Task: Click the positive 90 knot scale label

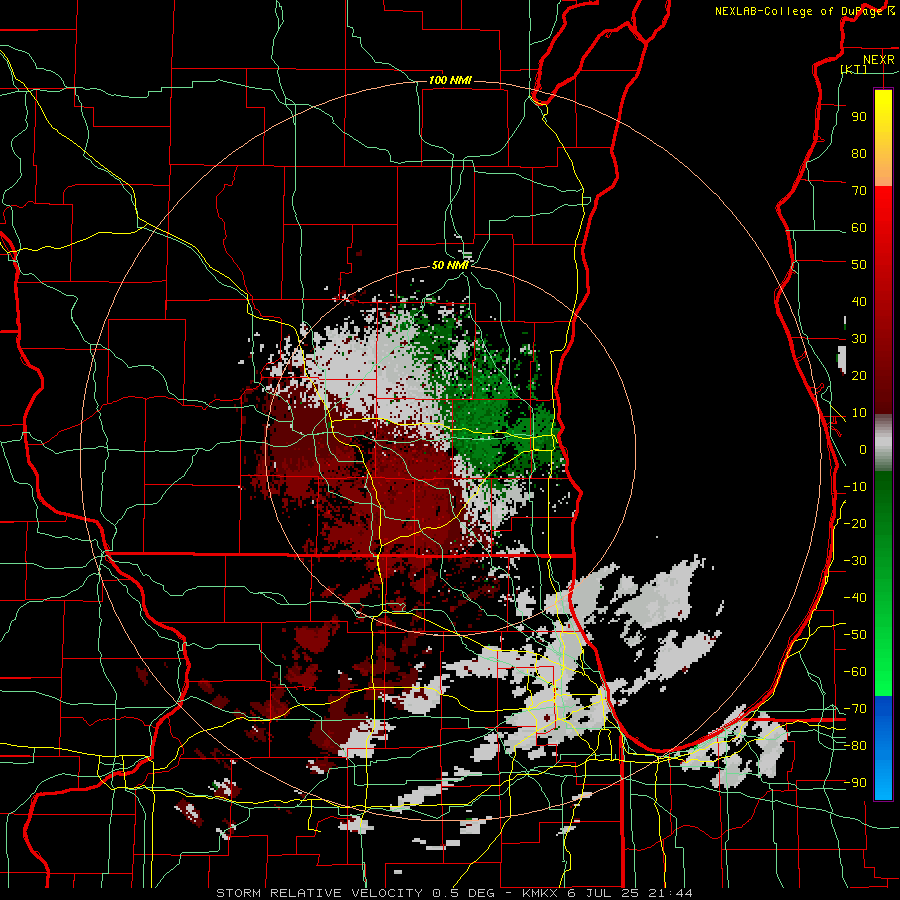Action: [859, 117]
